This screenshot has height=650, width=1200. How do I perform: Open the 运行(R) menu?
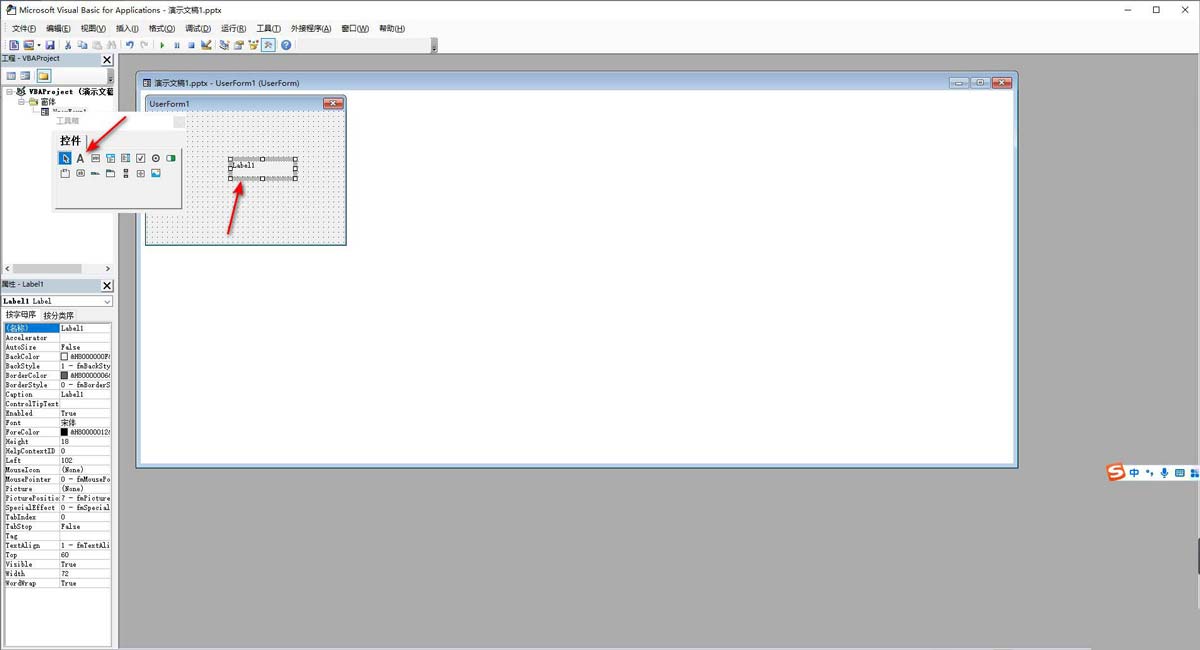click(233, 28)
